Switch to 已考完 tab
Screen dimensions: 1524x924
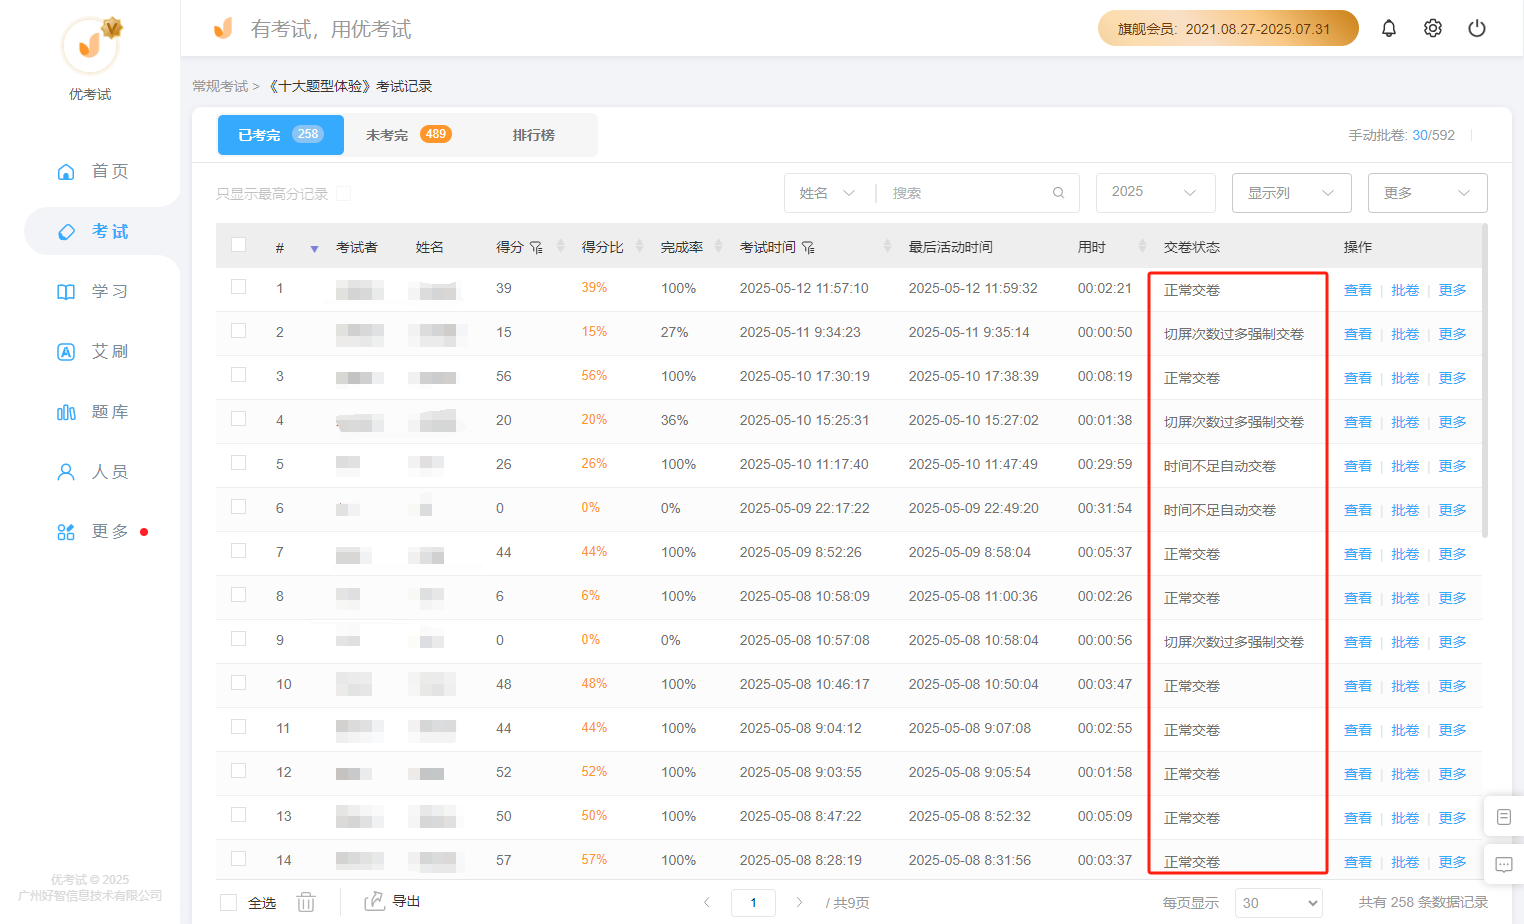[x=280, y=135]
